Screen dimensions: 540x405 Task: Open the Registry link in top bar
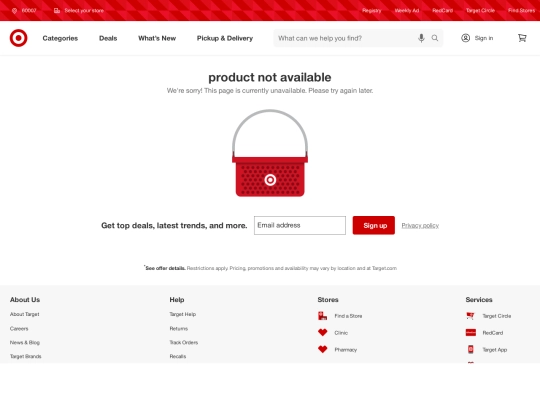(372, 11)
